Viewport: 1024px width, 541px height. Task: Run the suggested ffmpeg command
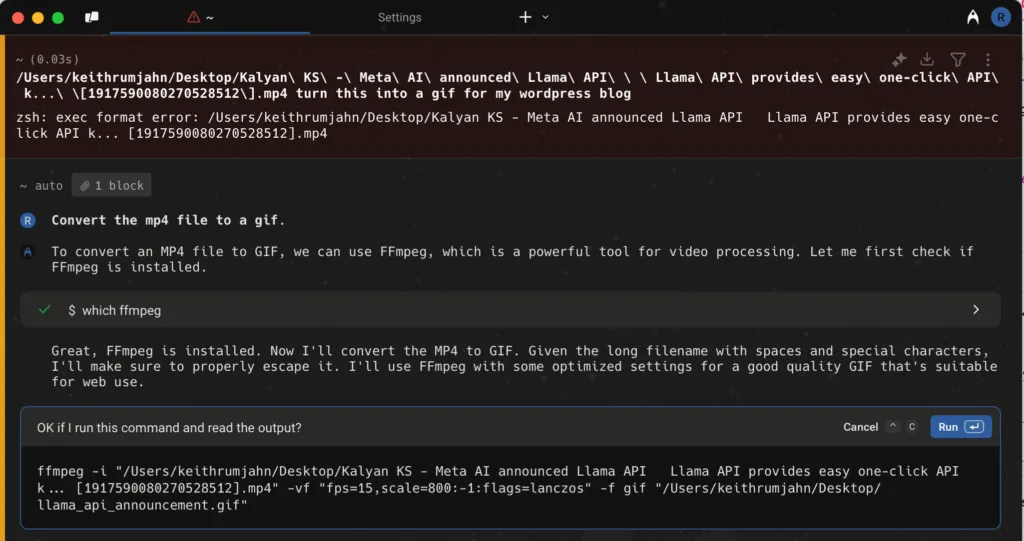(x=960, y=427)
